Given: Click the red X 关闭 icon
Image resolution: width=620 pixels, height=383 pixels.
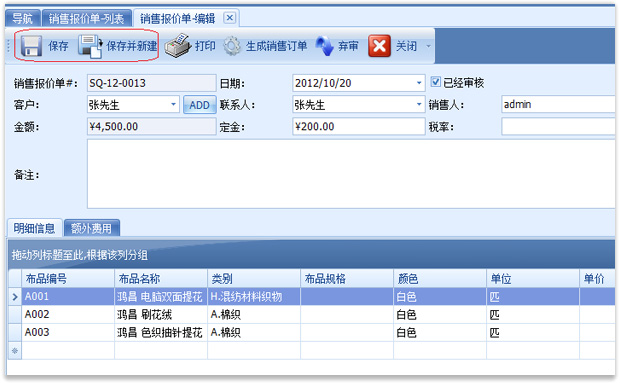Looking at the screenshot, I should tap(379, 46).
